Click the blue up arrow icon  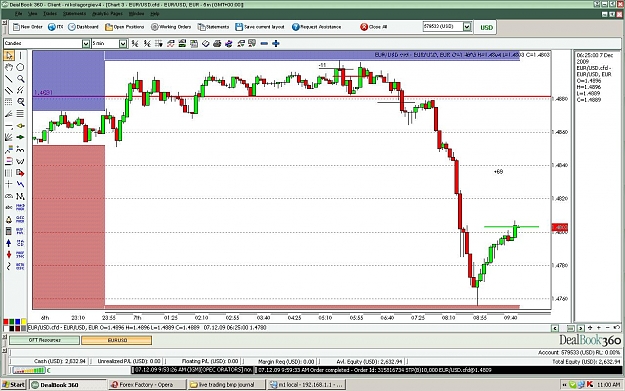[x=9, y=243]
